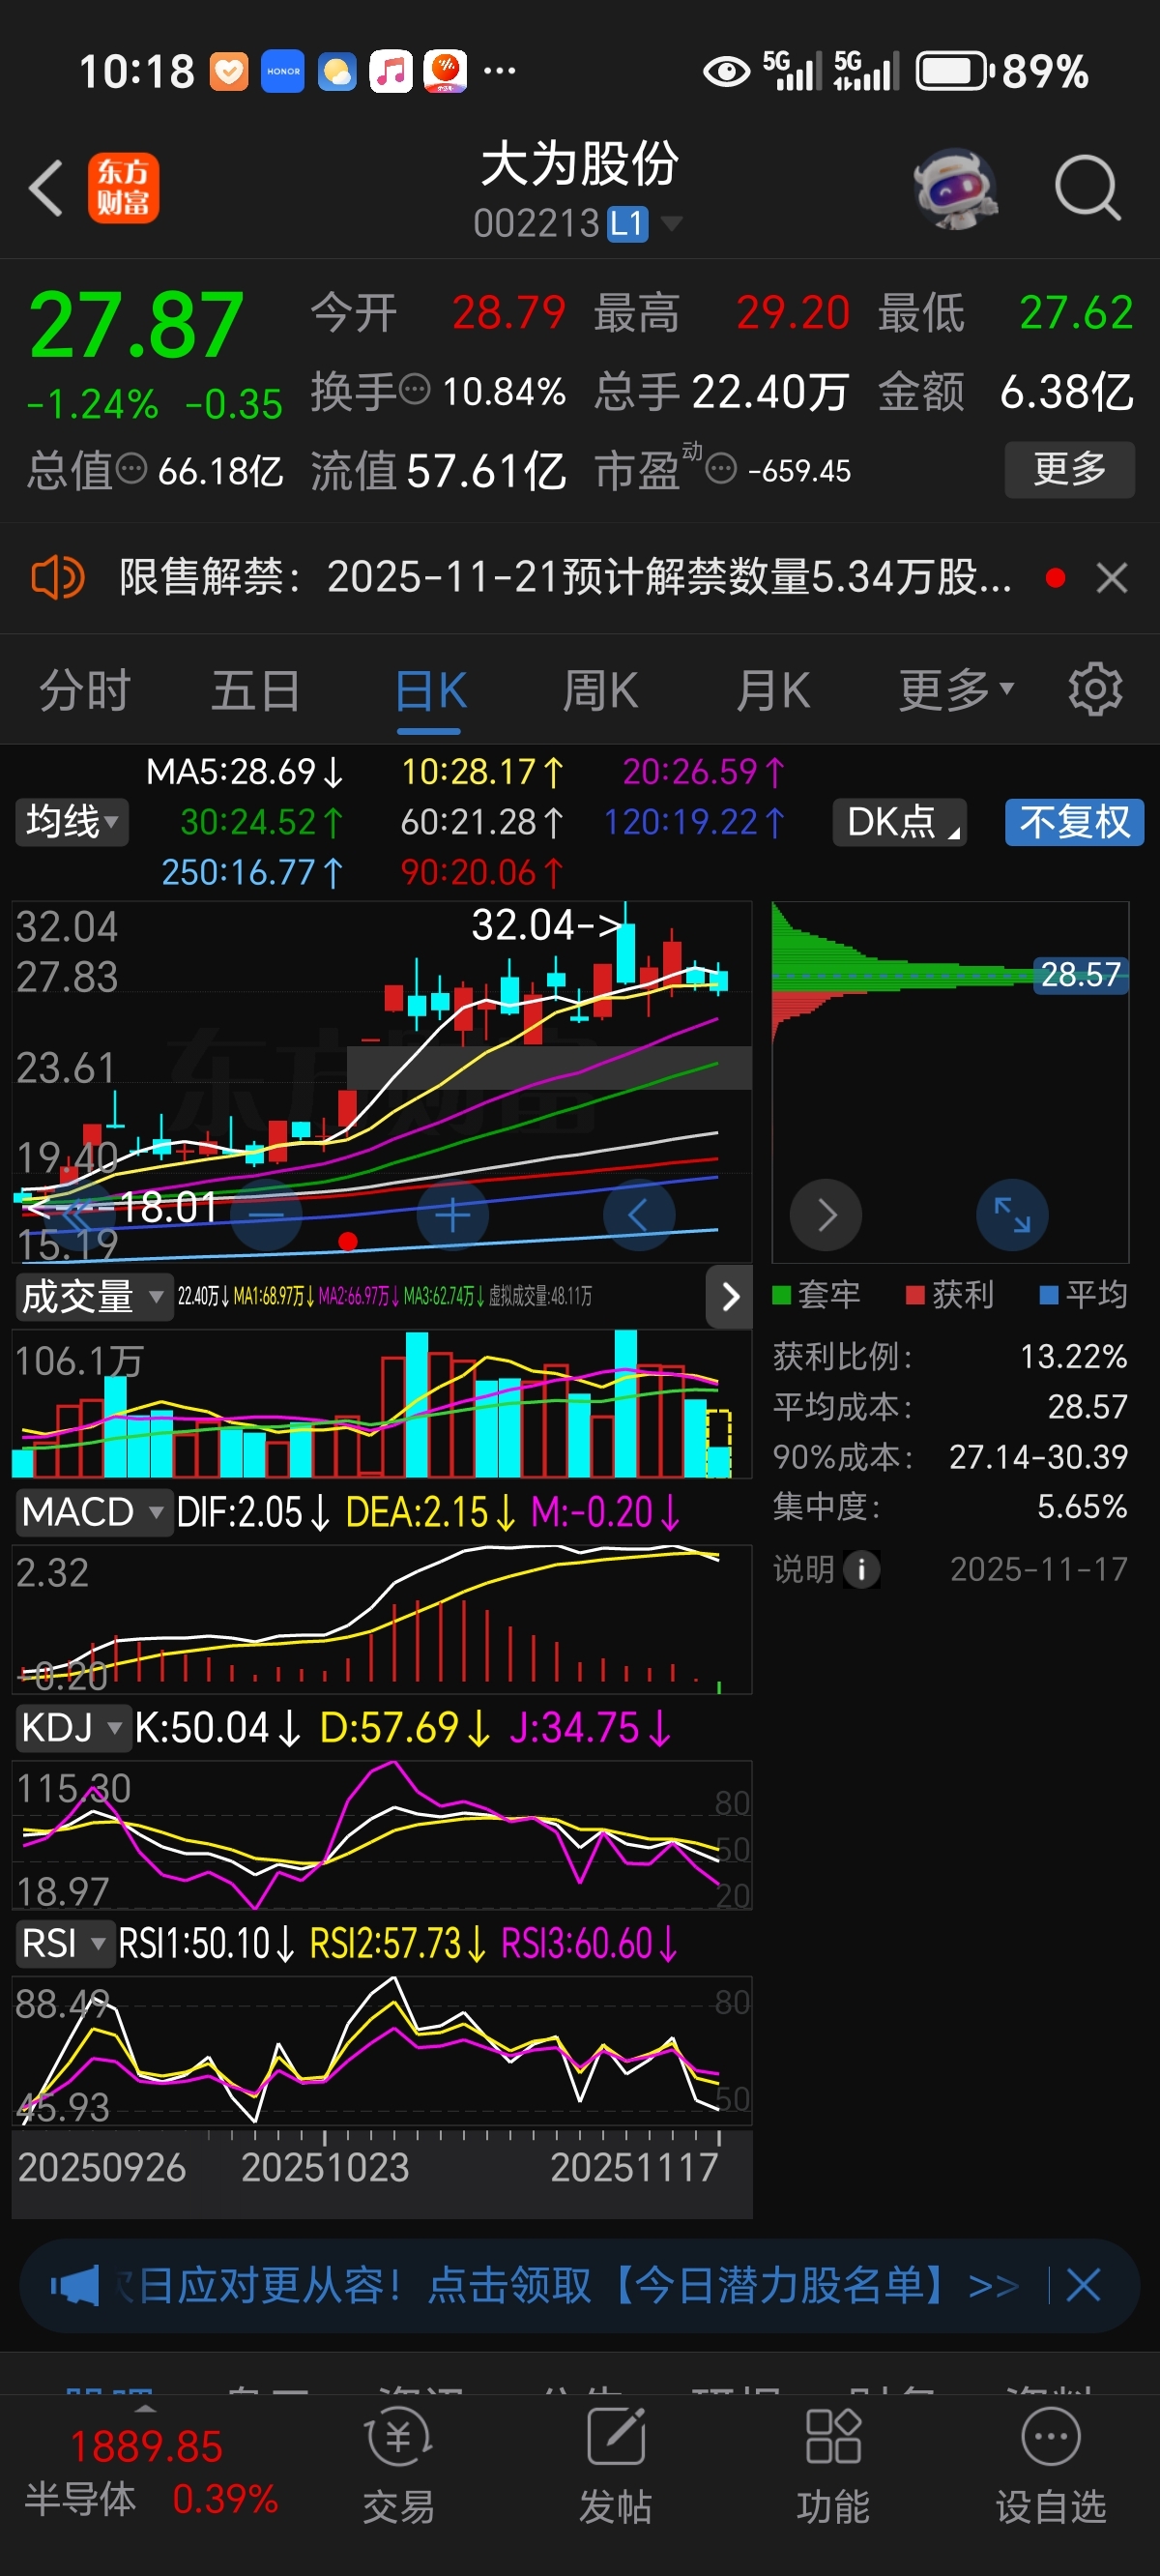Image resolution: width=1160 pixels, height=2576 pixels.
Task: Select the 日K tab
Action: point(431,689)
